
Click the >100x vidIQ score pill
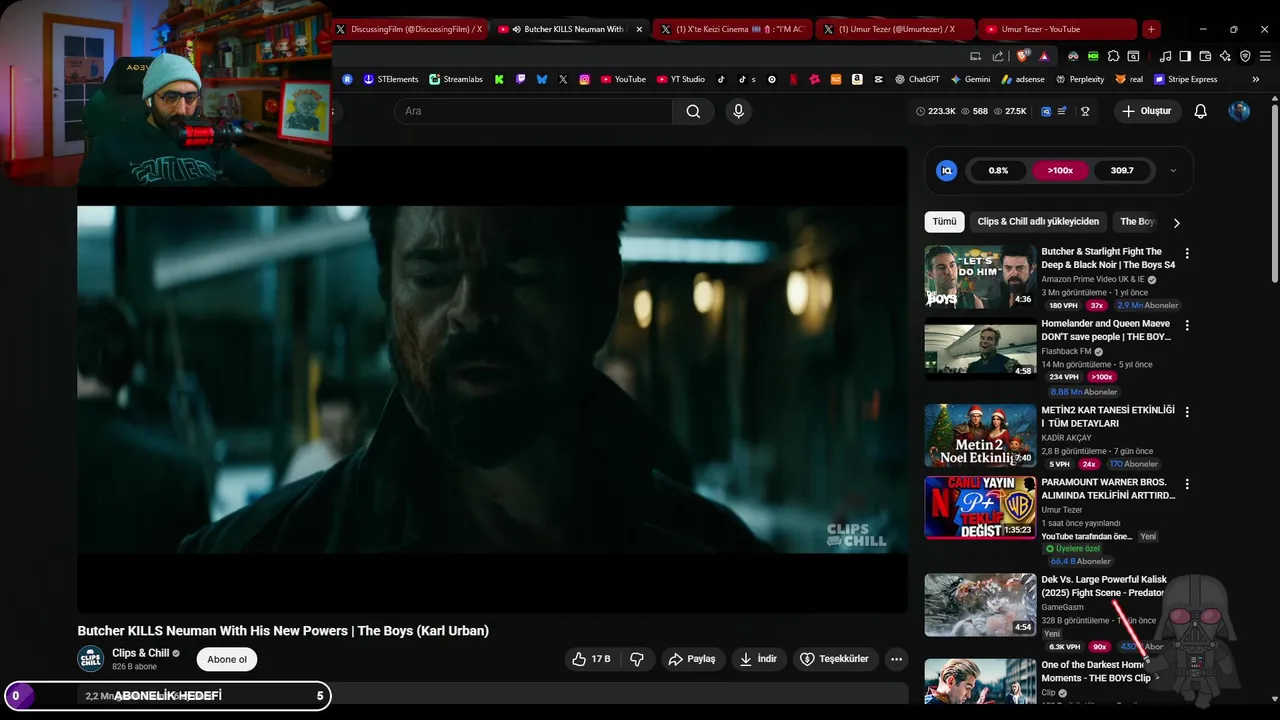coord(1060,171)
